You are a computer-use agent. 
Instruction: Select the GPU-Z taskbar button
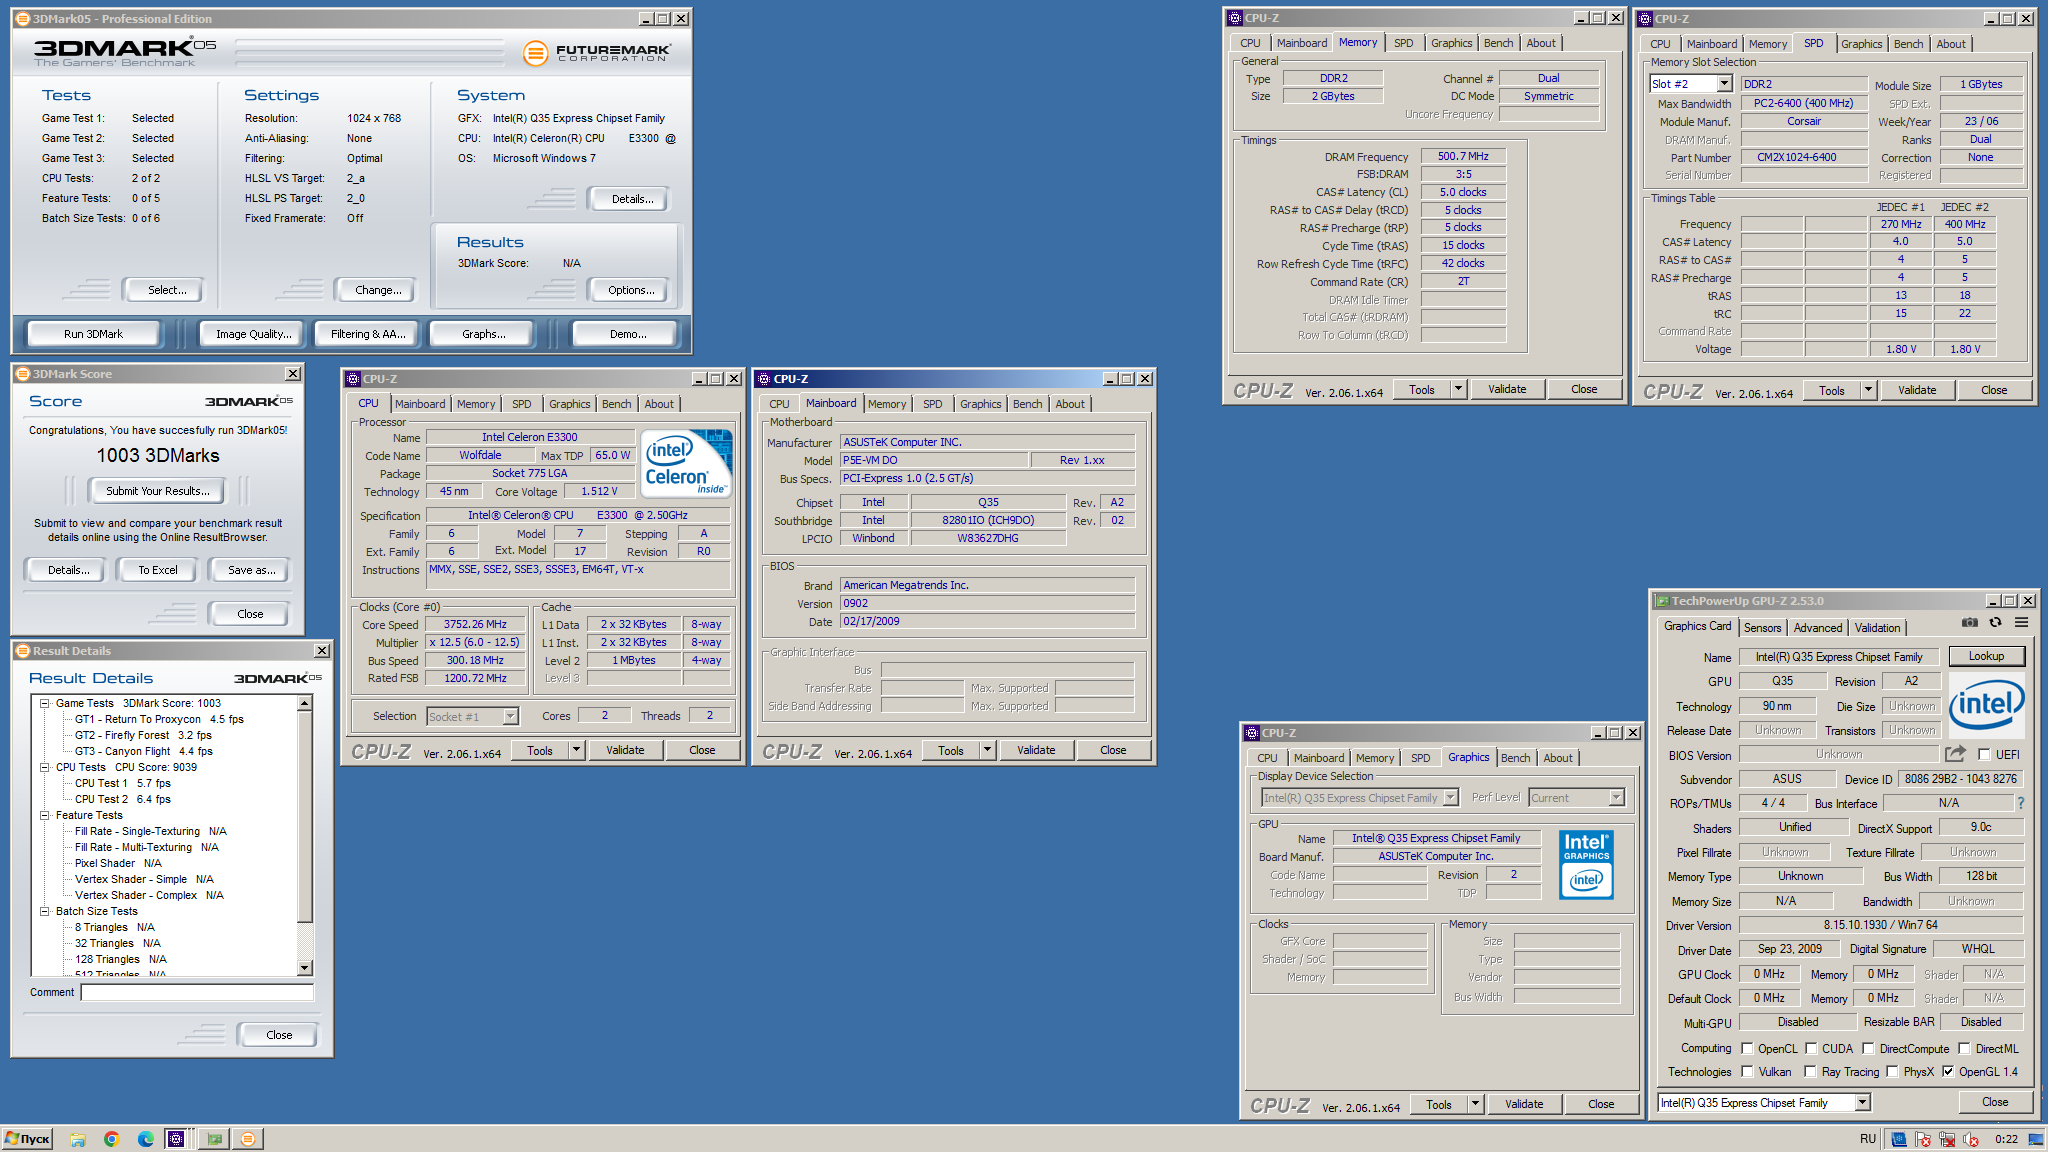coord(214,1139)
